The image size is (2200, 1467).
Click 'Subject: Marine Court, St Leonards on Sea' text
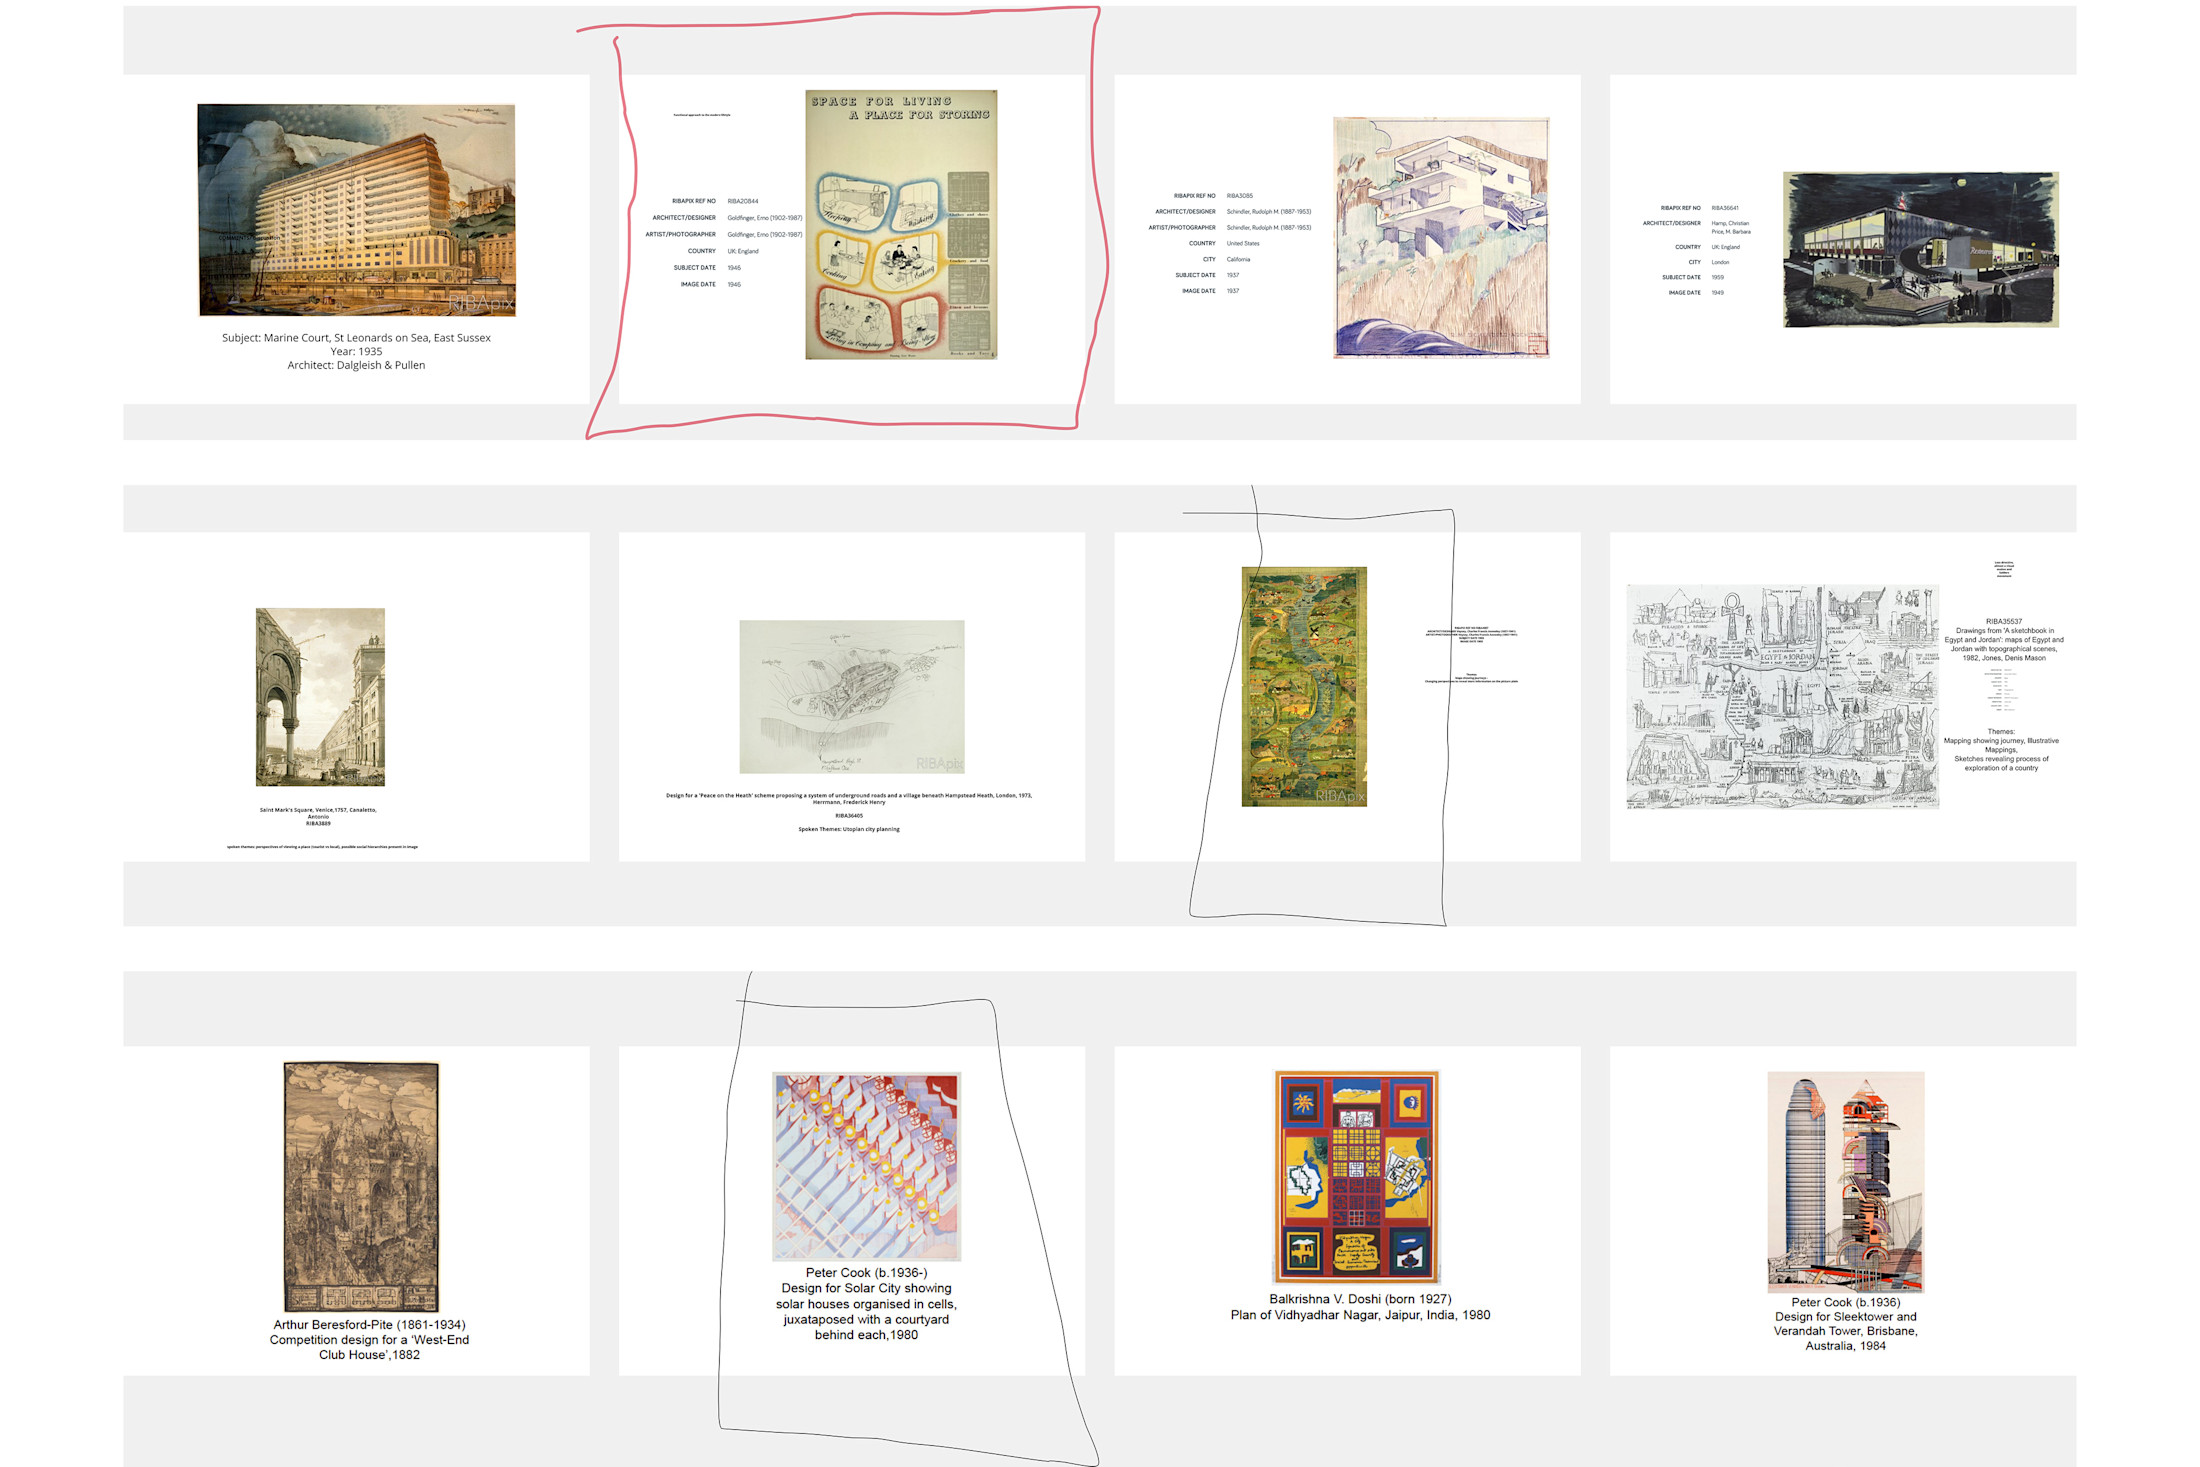(356, 338)
